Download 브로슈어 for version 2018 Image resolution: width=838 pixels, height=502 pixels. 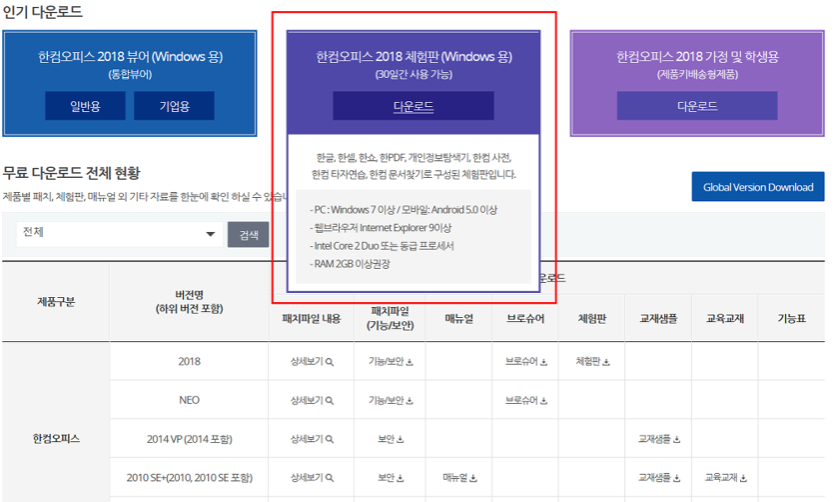526,361
